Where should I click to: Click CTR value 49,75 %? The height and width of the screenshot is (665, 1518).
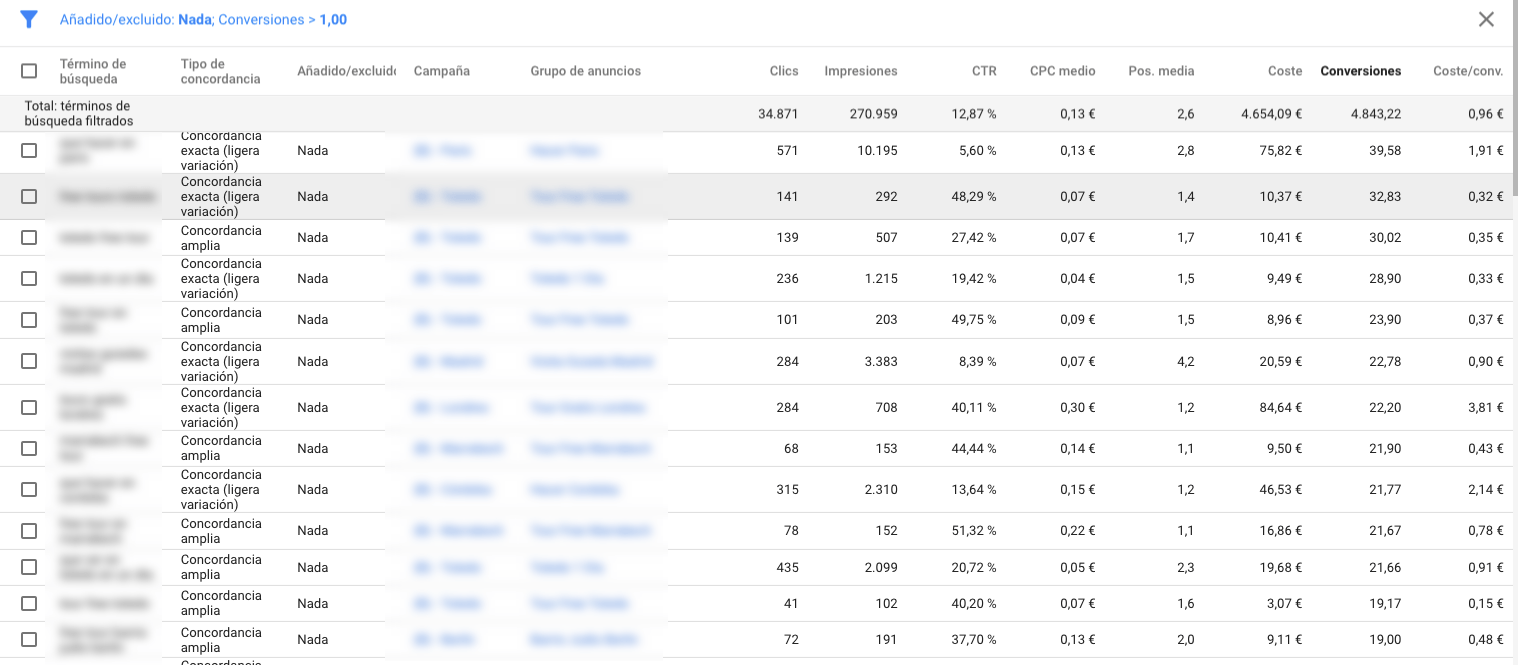click(x=973, y=320)
